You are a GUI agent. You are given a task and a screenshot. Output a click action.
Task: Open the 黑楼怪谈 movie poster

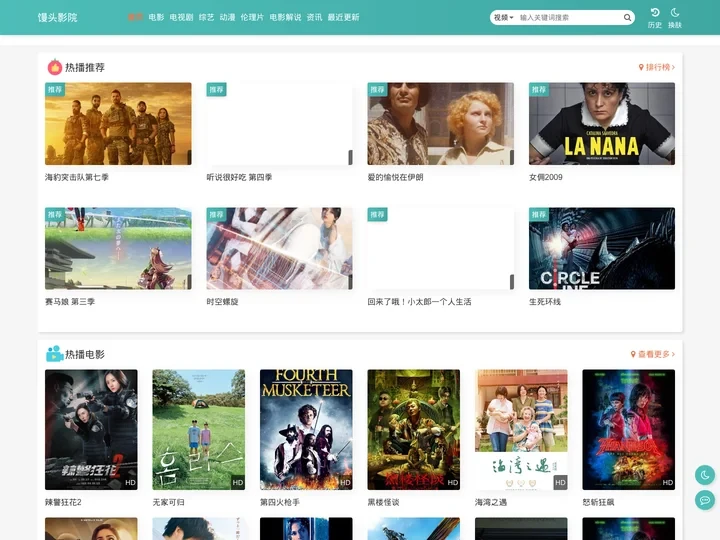coord(413,429)
